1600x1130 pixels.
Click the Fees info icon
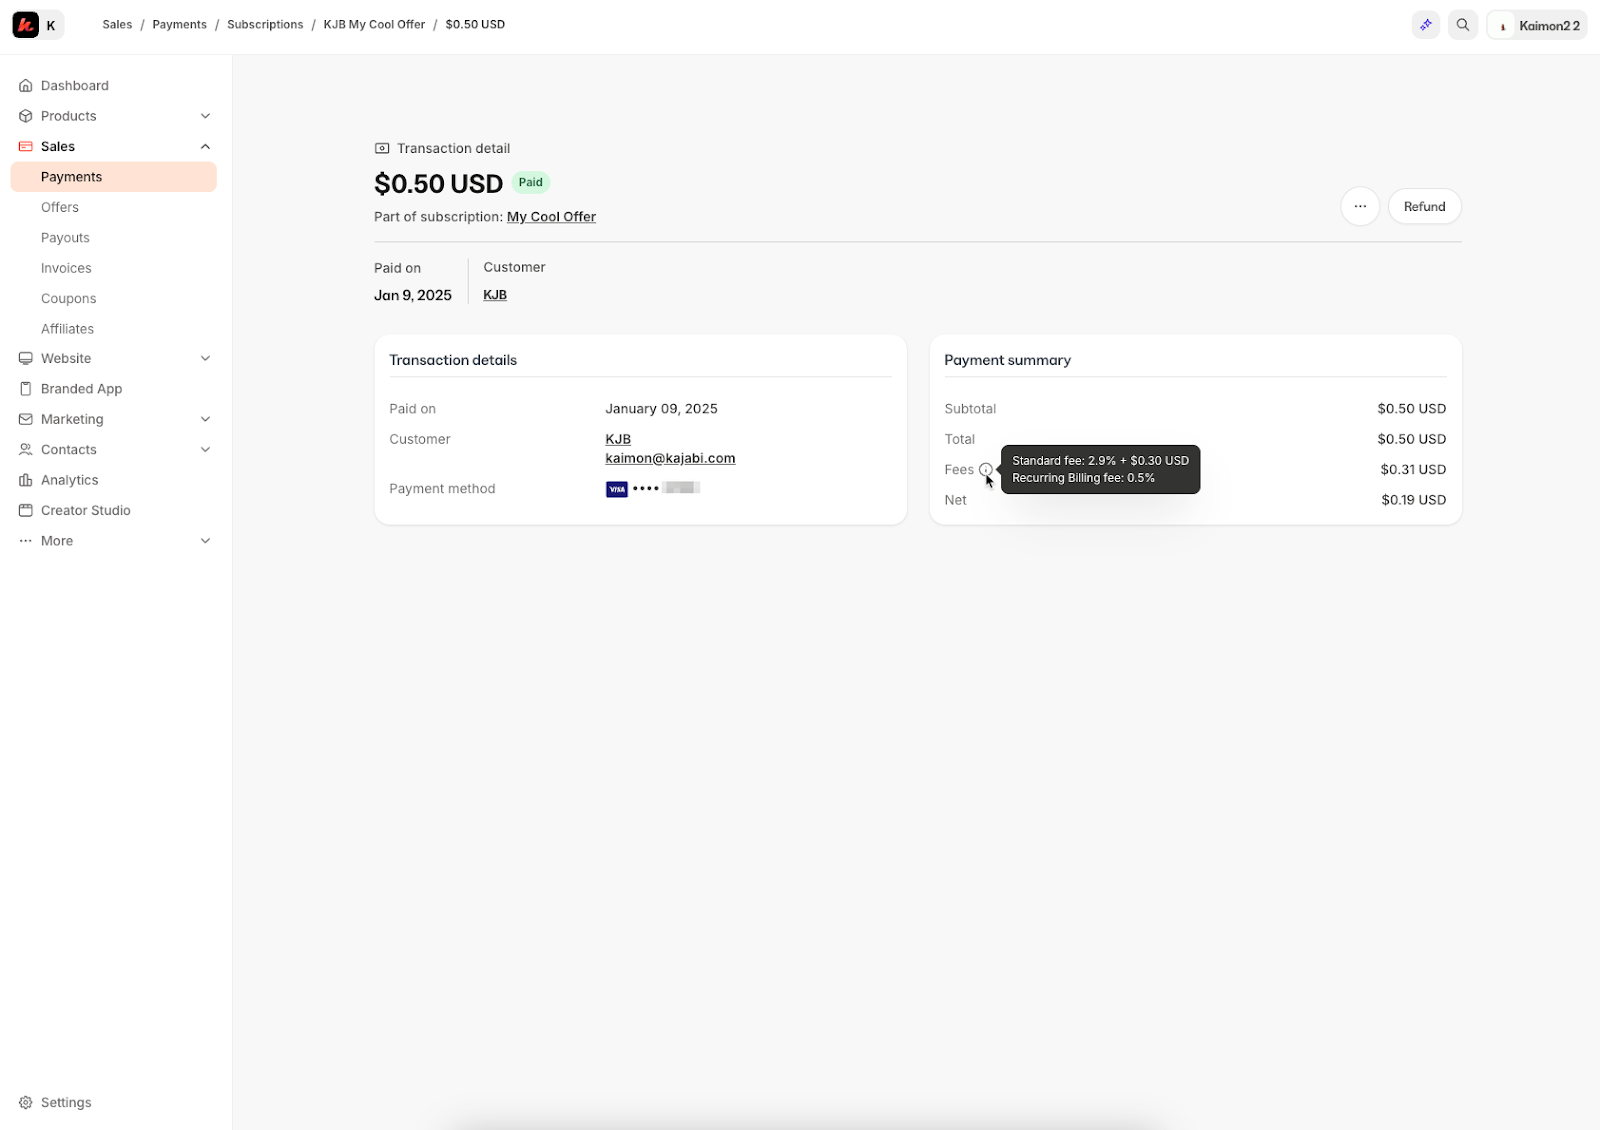pos(986,470)
